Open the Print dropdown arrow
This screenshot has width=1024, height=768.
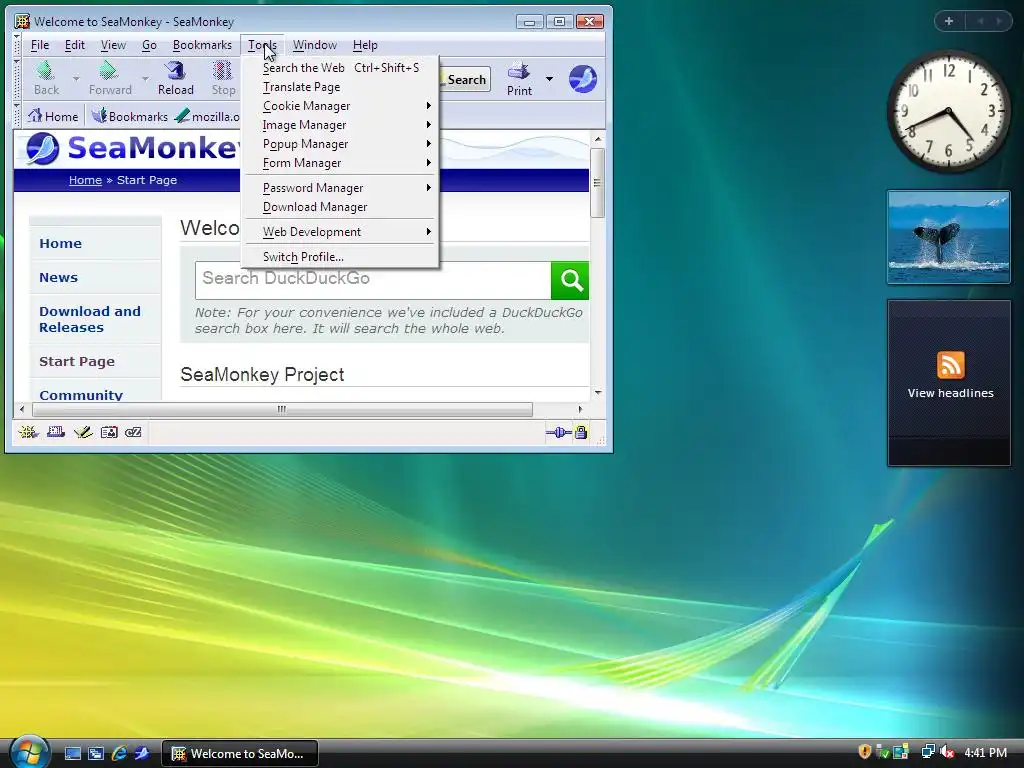[549, 79]
